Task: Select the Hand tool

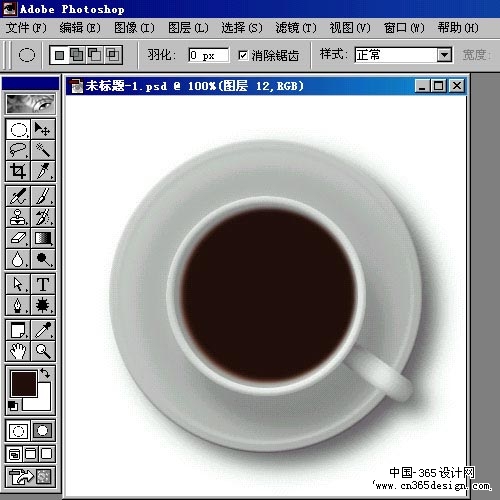Action: pos(18,351)
